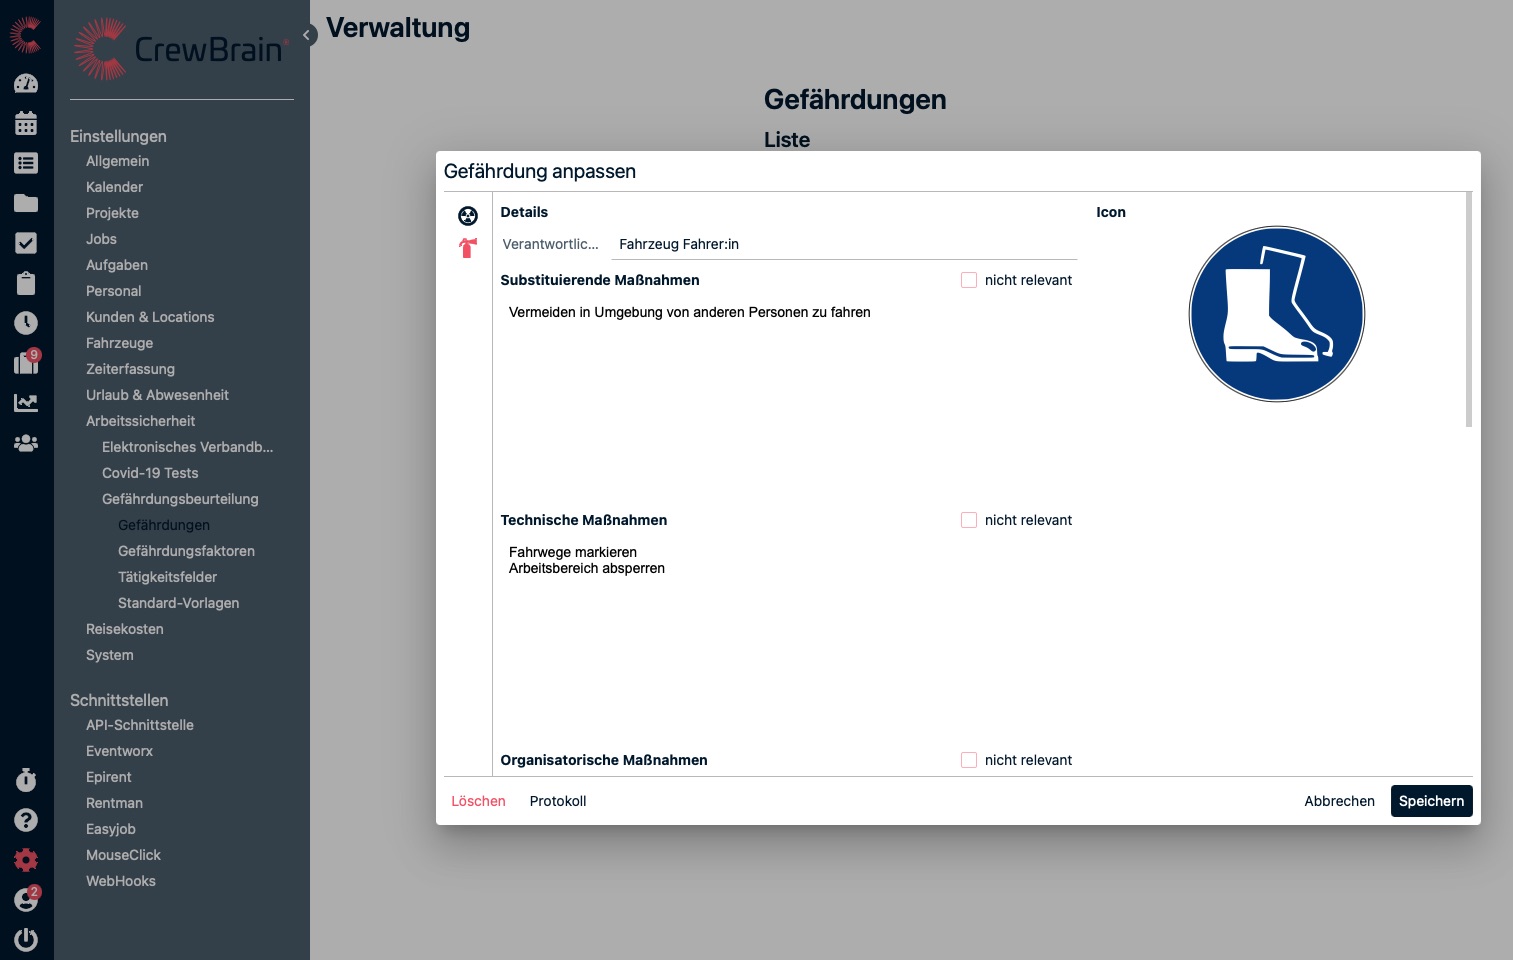Open Zeiterfassung in the settings menu
This screenshot has width=1513, height=960.
[x=130, y=369]
